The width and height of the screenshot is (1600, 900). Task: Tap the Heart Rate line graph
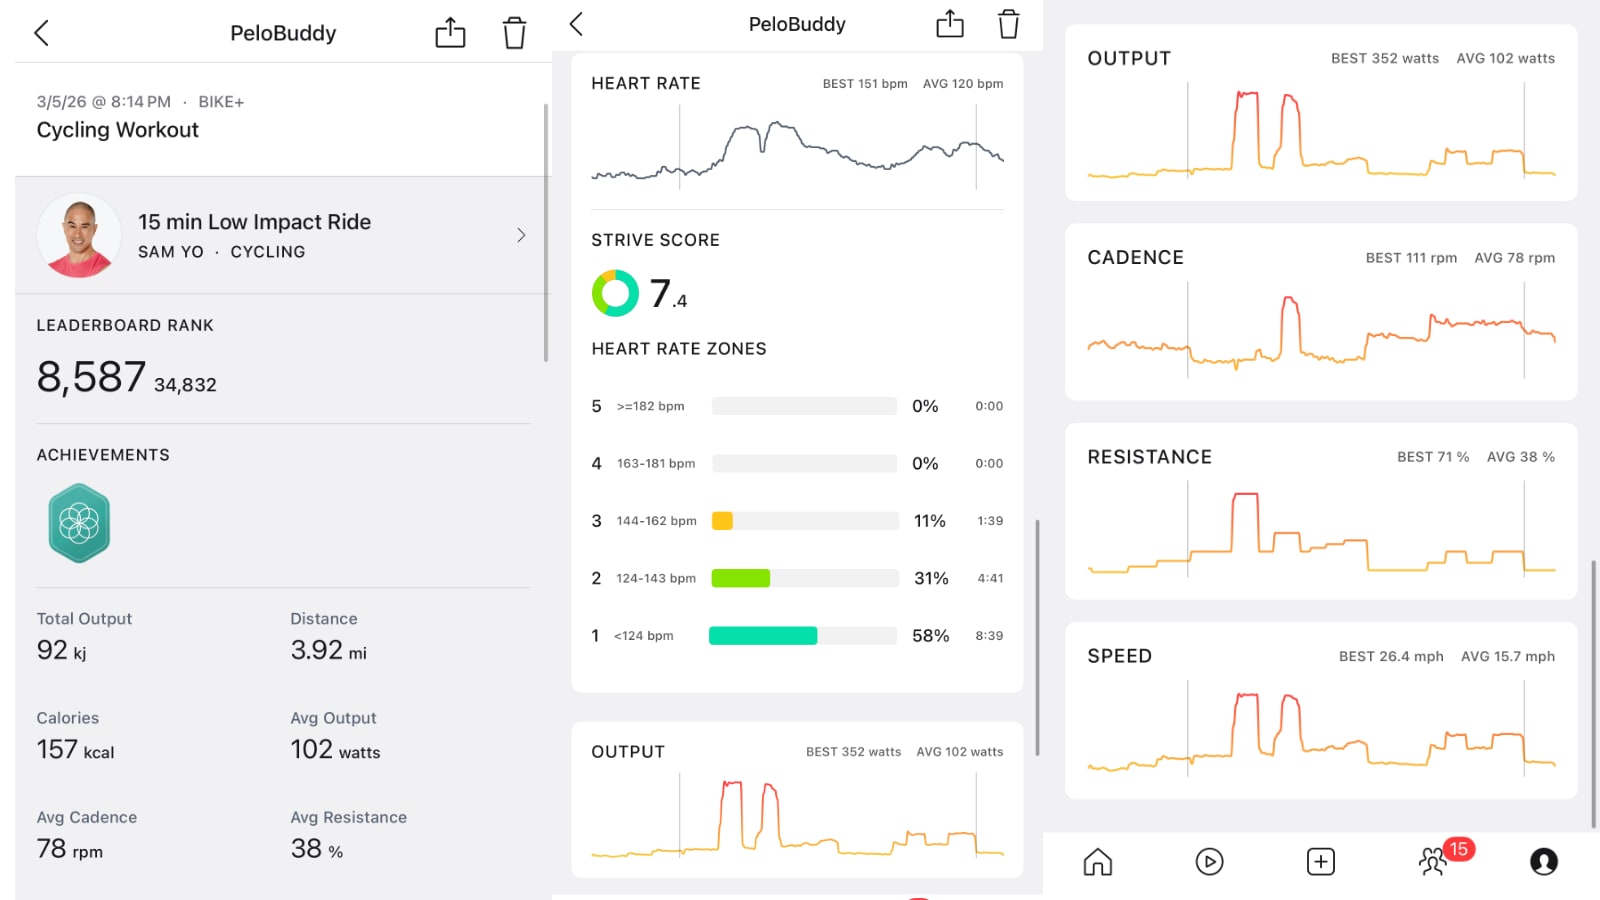click(x=797, y=150)
